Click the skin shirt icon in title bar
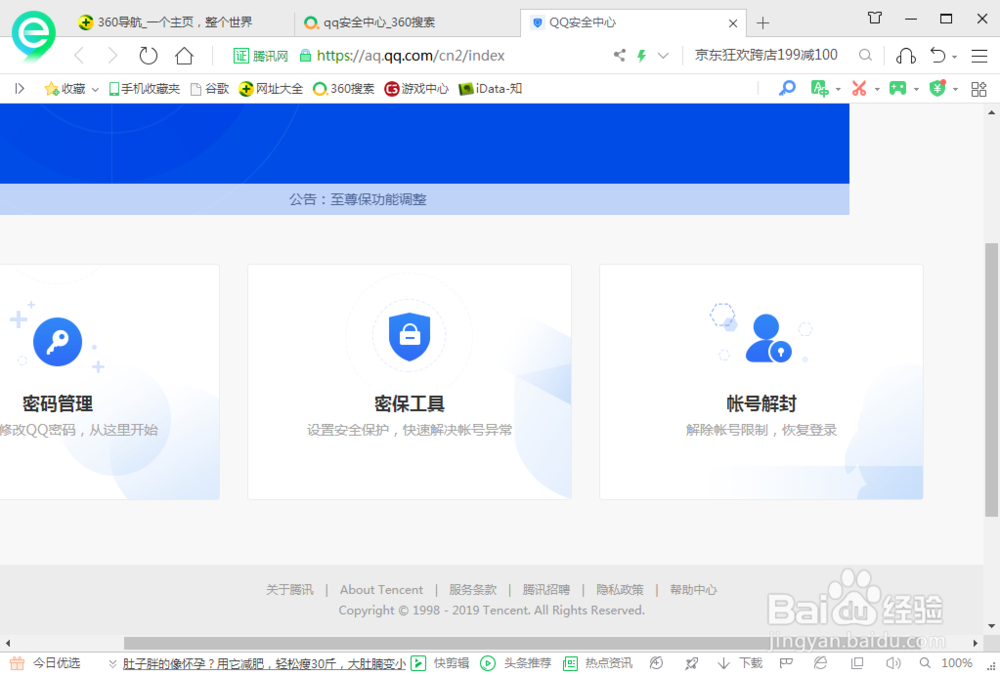 875,18
